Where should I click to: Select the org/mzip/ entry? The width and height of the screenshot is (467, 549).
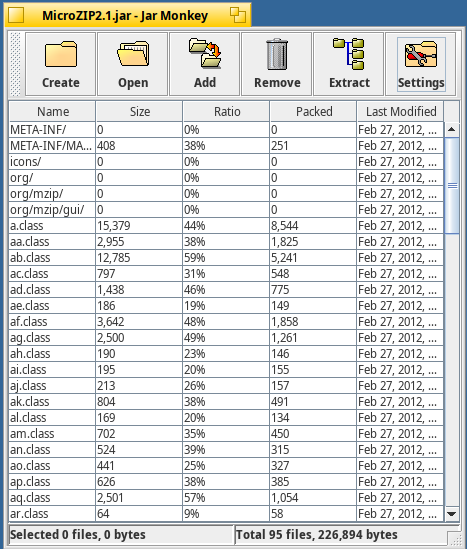(x=226, y=194)
